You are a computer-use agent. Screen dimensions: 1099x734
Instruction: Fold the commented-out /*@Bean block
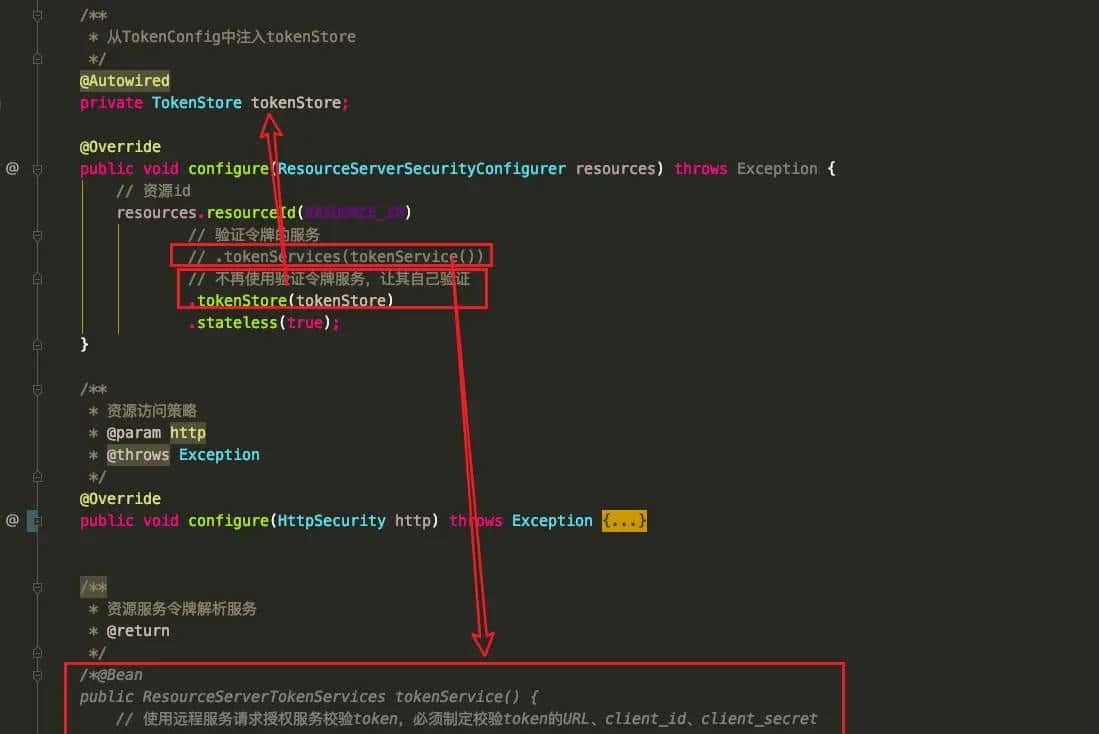point(37,675)
